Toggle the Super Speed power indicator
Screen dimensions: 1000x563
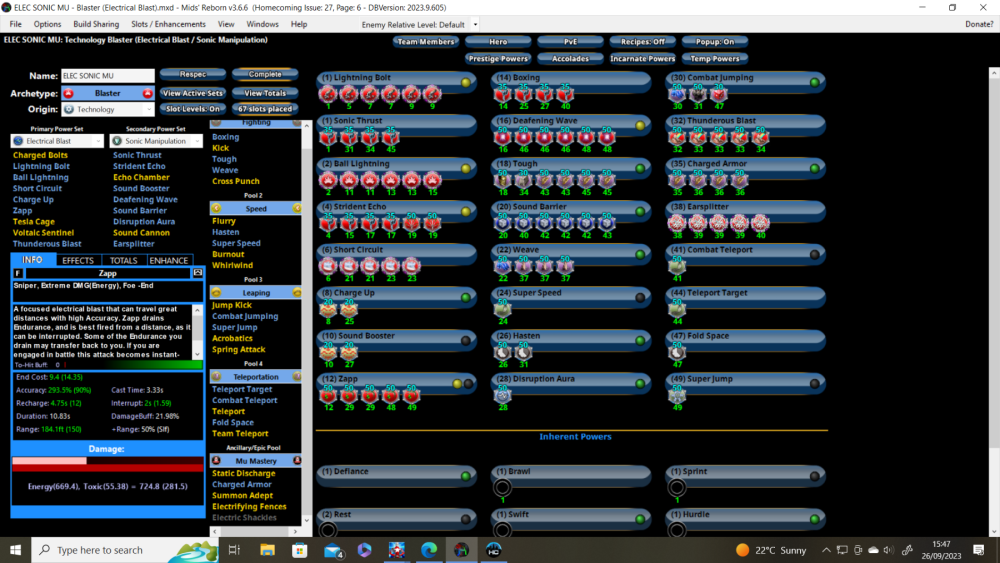640,297
